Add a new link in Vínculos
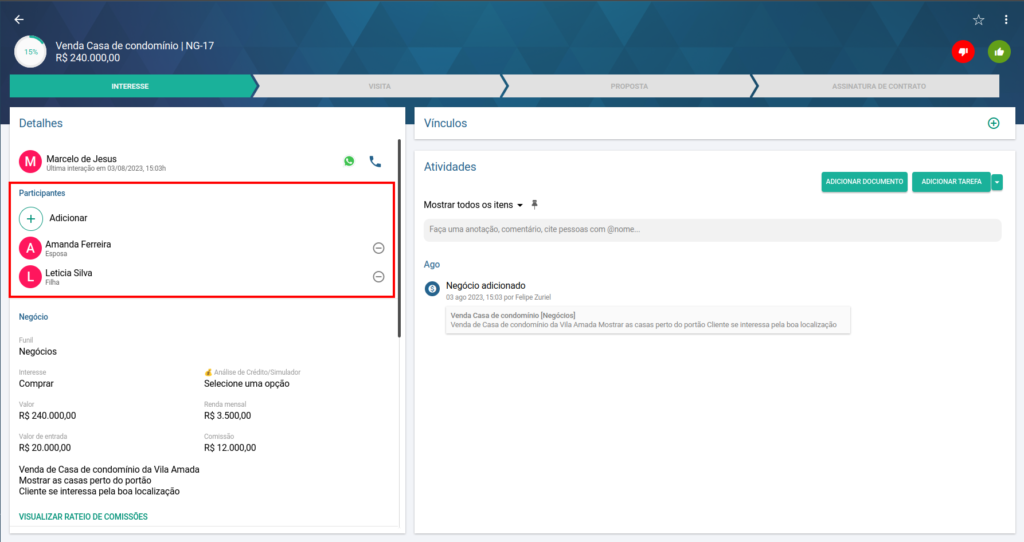The height and width of the screenshot is (542, 1024). coord(993,123)
